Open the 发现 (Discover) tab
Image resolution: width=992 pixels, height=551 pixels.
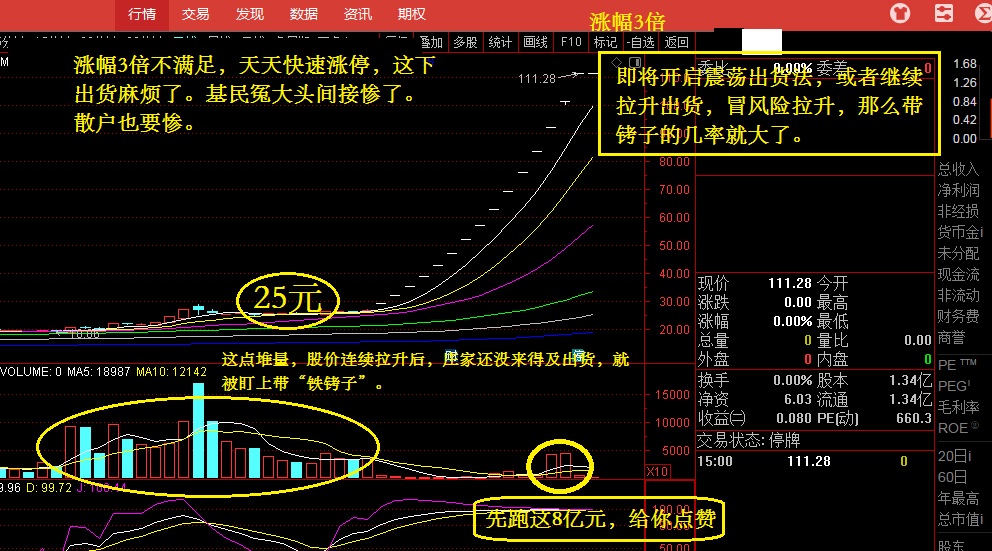coord(249,14)
